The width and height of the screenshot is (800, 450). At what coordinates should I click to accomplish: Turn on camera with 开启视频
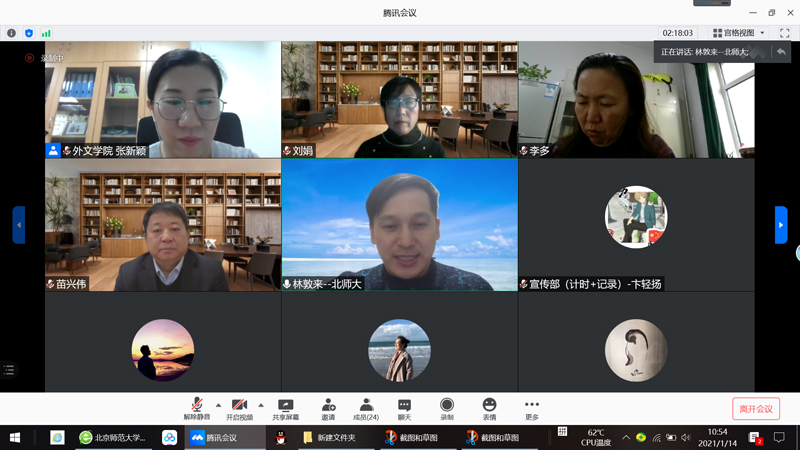(x=239, y=407)
